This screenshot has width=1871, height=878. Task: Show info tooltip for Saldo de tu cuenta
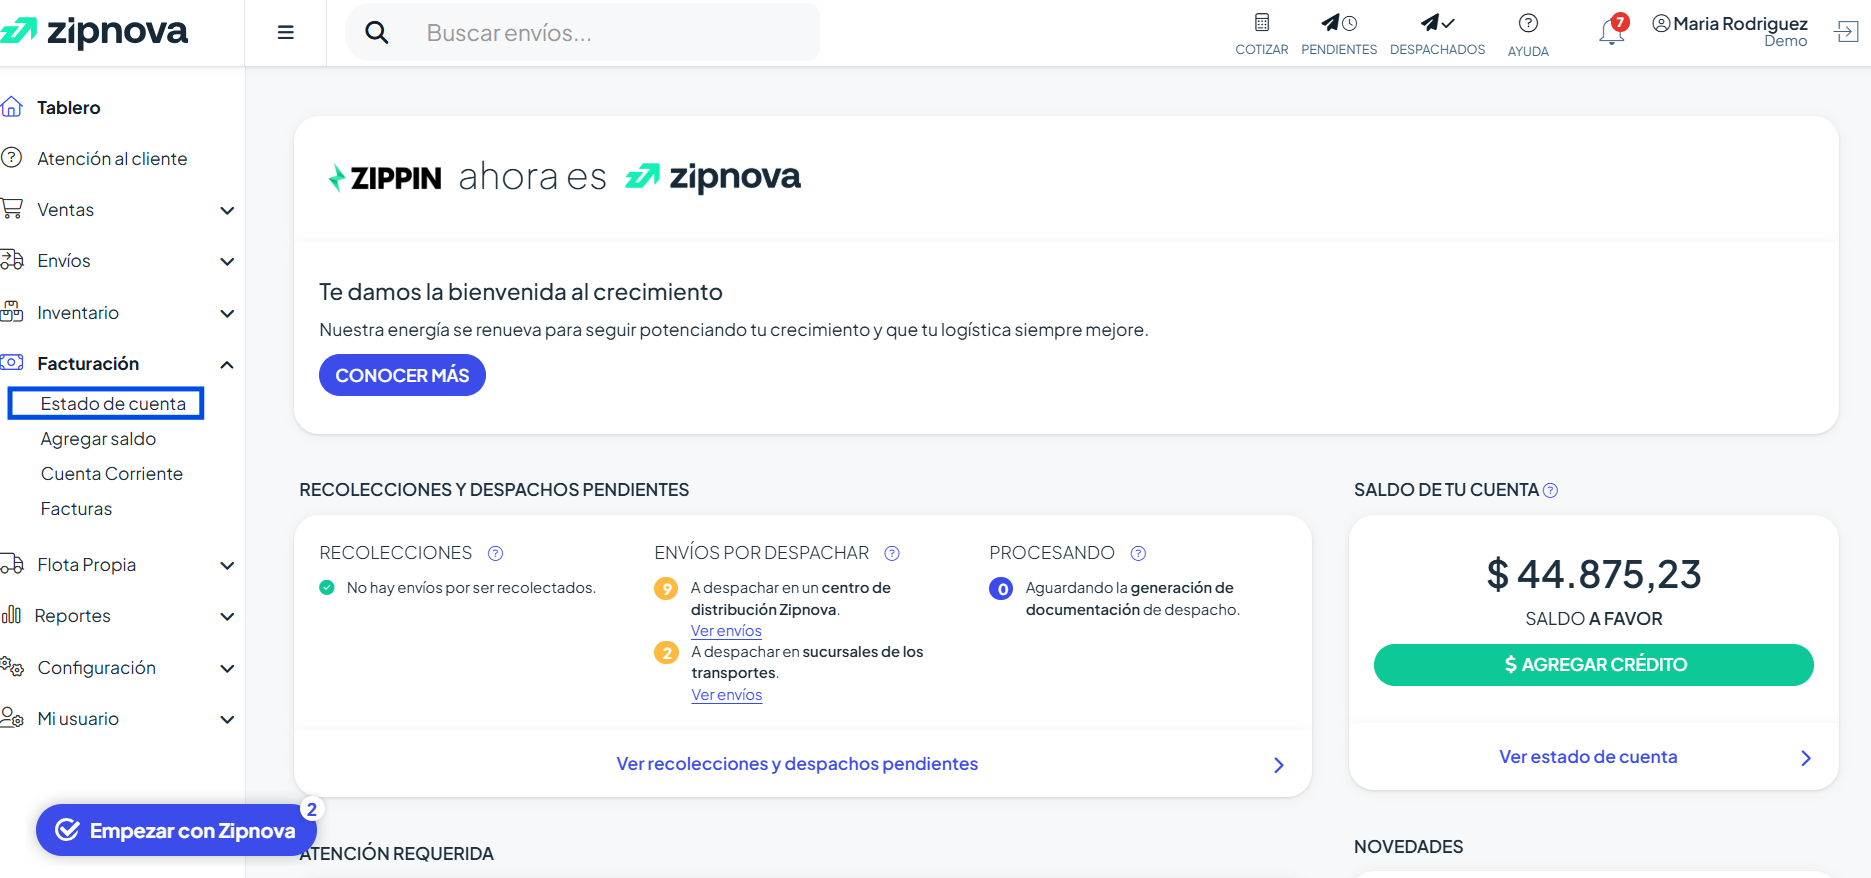point(1550,490)
